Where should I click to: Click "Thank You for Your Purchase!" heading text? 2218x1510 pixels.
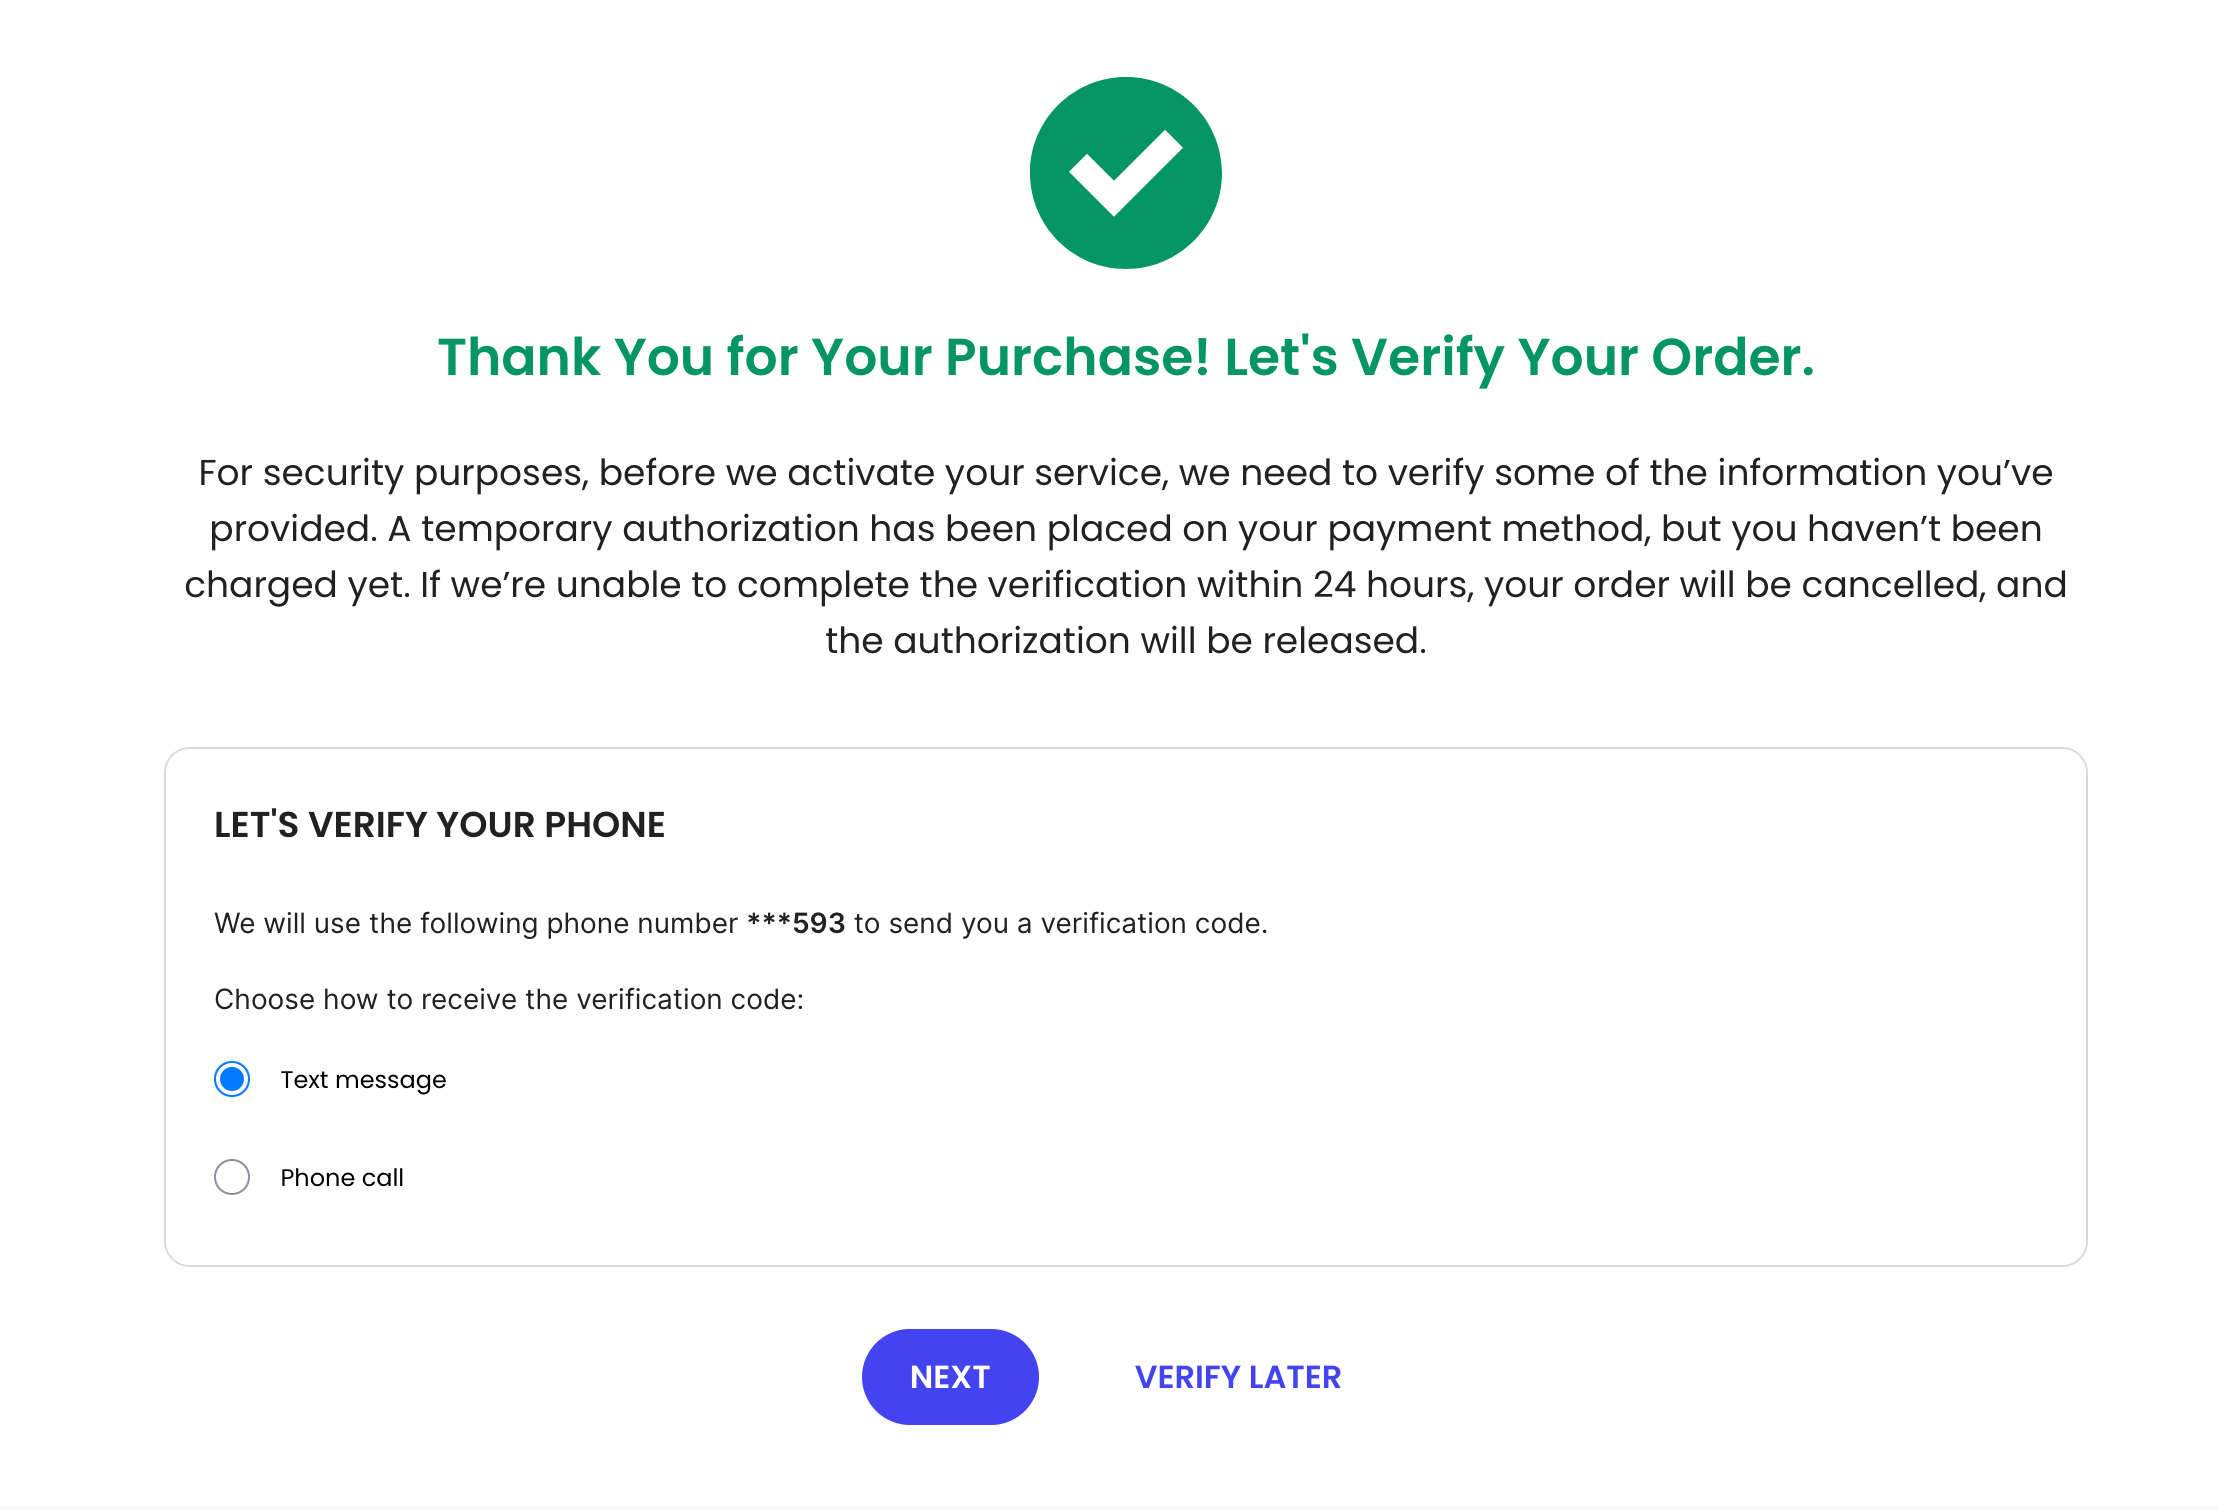pyautogui.click(x=823, y=357)
